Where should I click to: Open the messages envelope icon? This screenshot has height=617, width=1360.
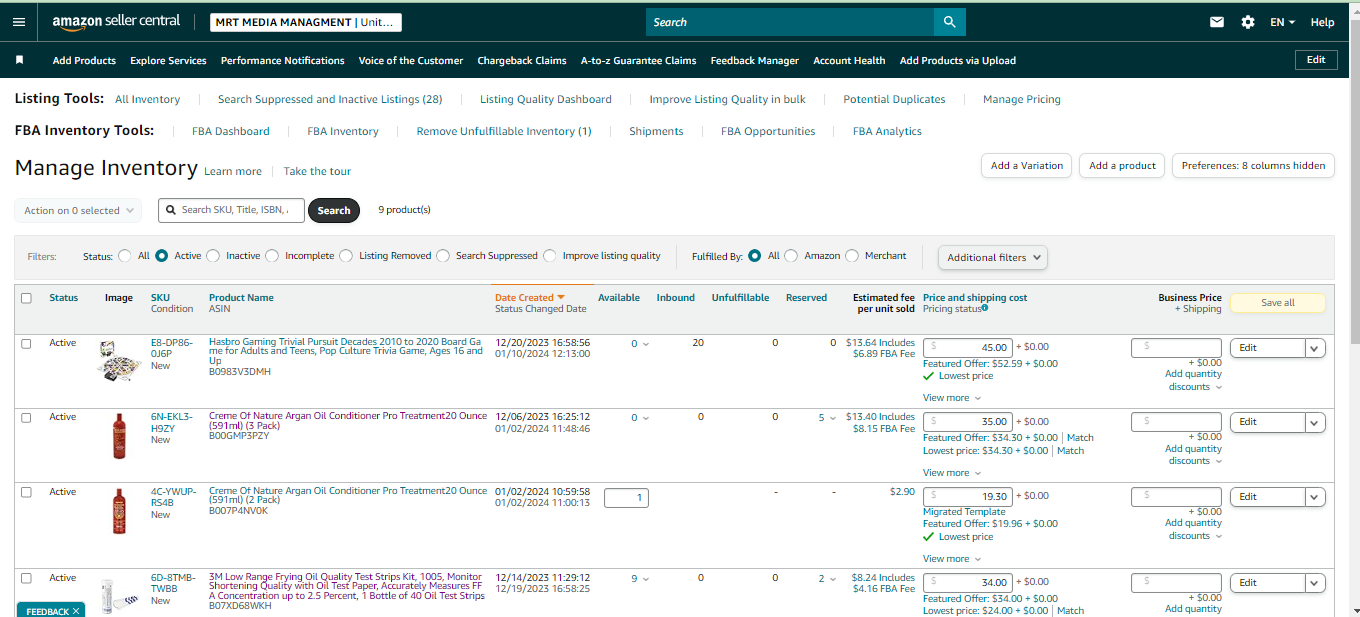(x=1217, y=22)
